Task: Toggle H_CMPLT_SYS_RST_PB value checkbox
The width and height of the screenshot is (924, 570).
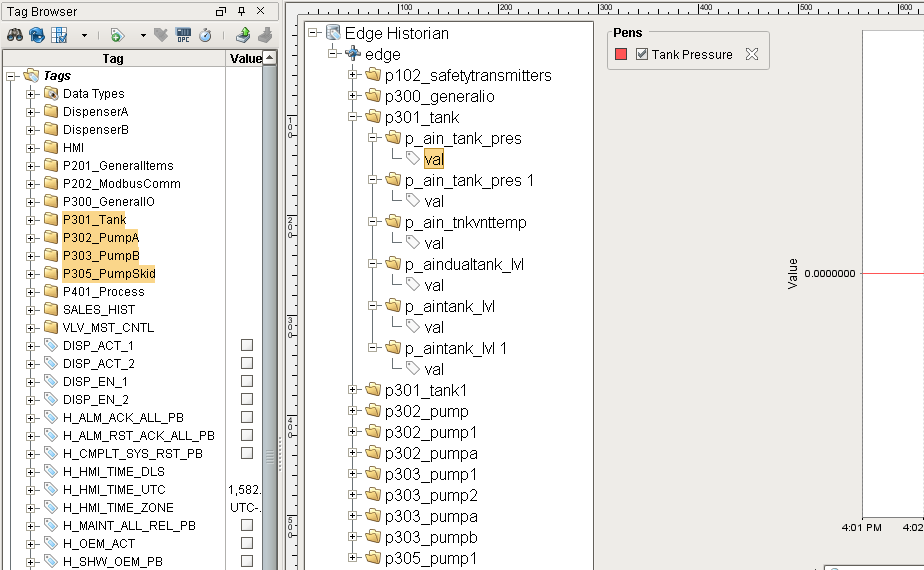Action: [247, 453]
